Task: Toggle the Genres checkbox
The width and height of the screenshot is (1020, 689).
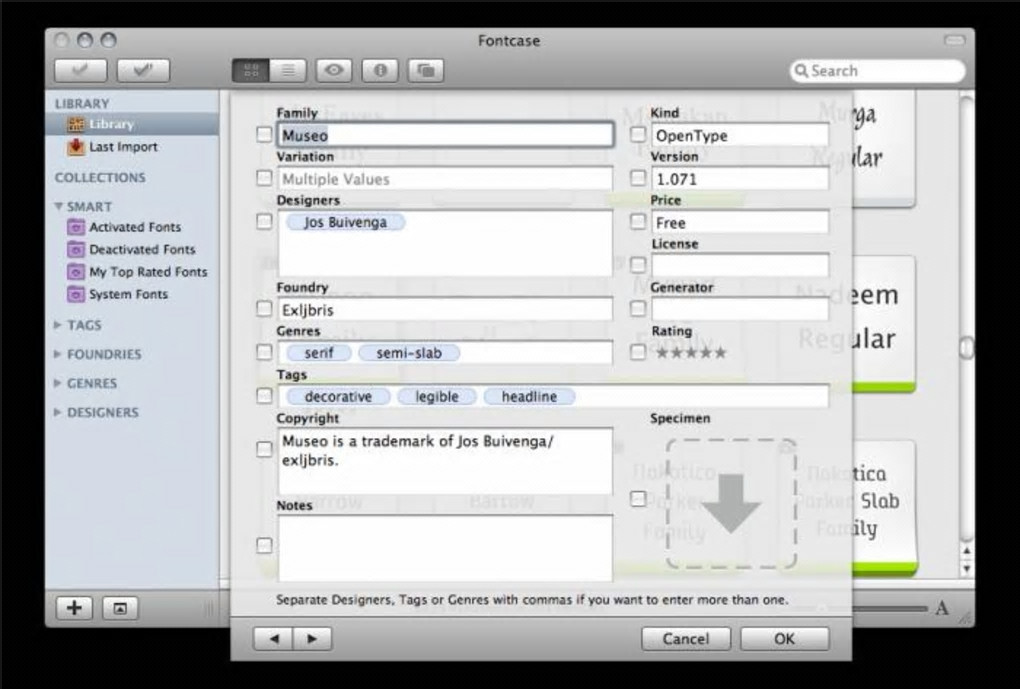Action: point(264,352)
